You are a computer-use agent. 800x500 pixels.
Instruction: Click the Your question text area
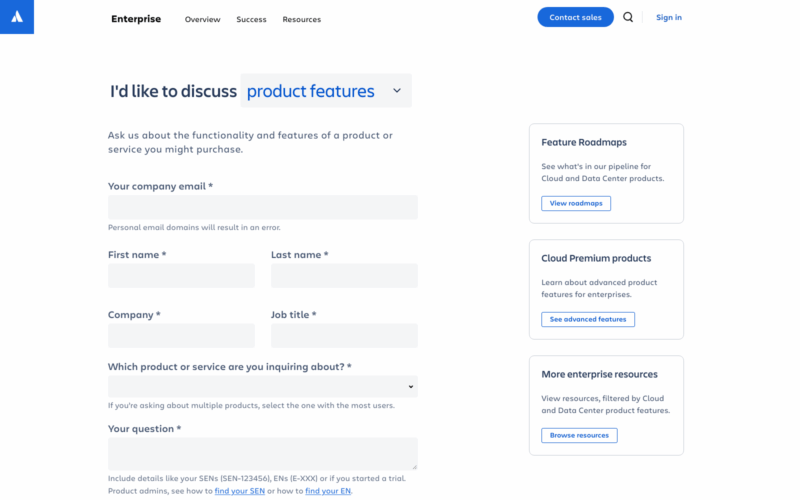click(x=263, y=454)
